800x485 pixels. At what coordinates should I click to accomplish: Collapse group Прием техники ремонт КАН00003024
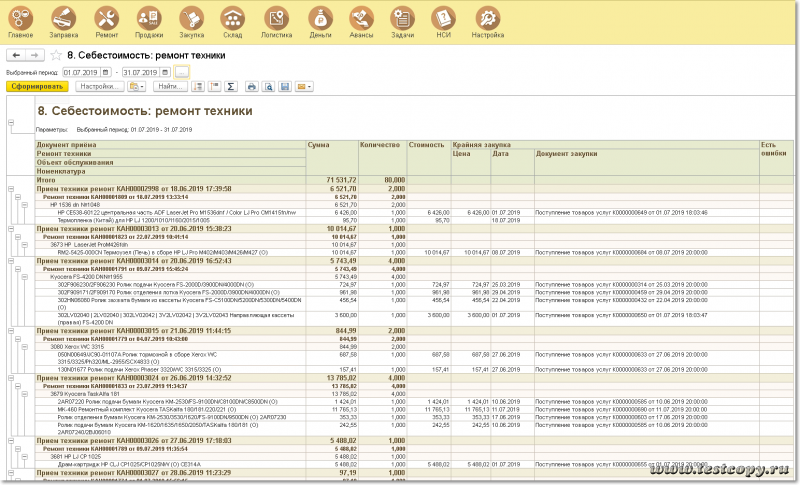click(x=11, y=378)
